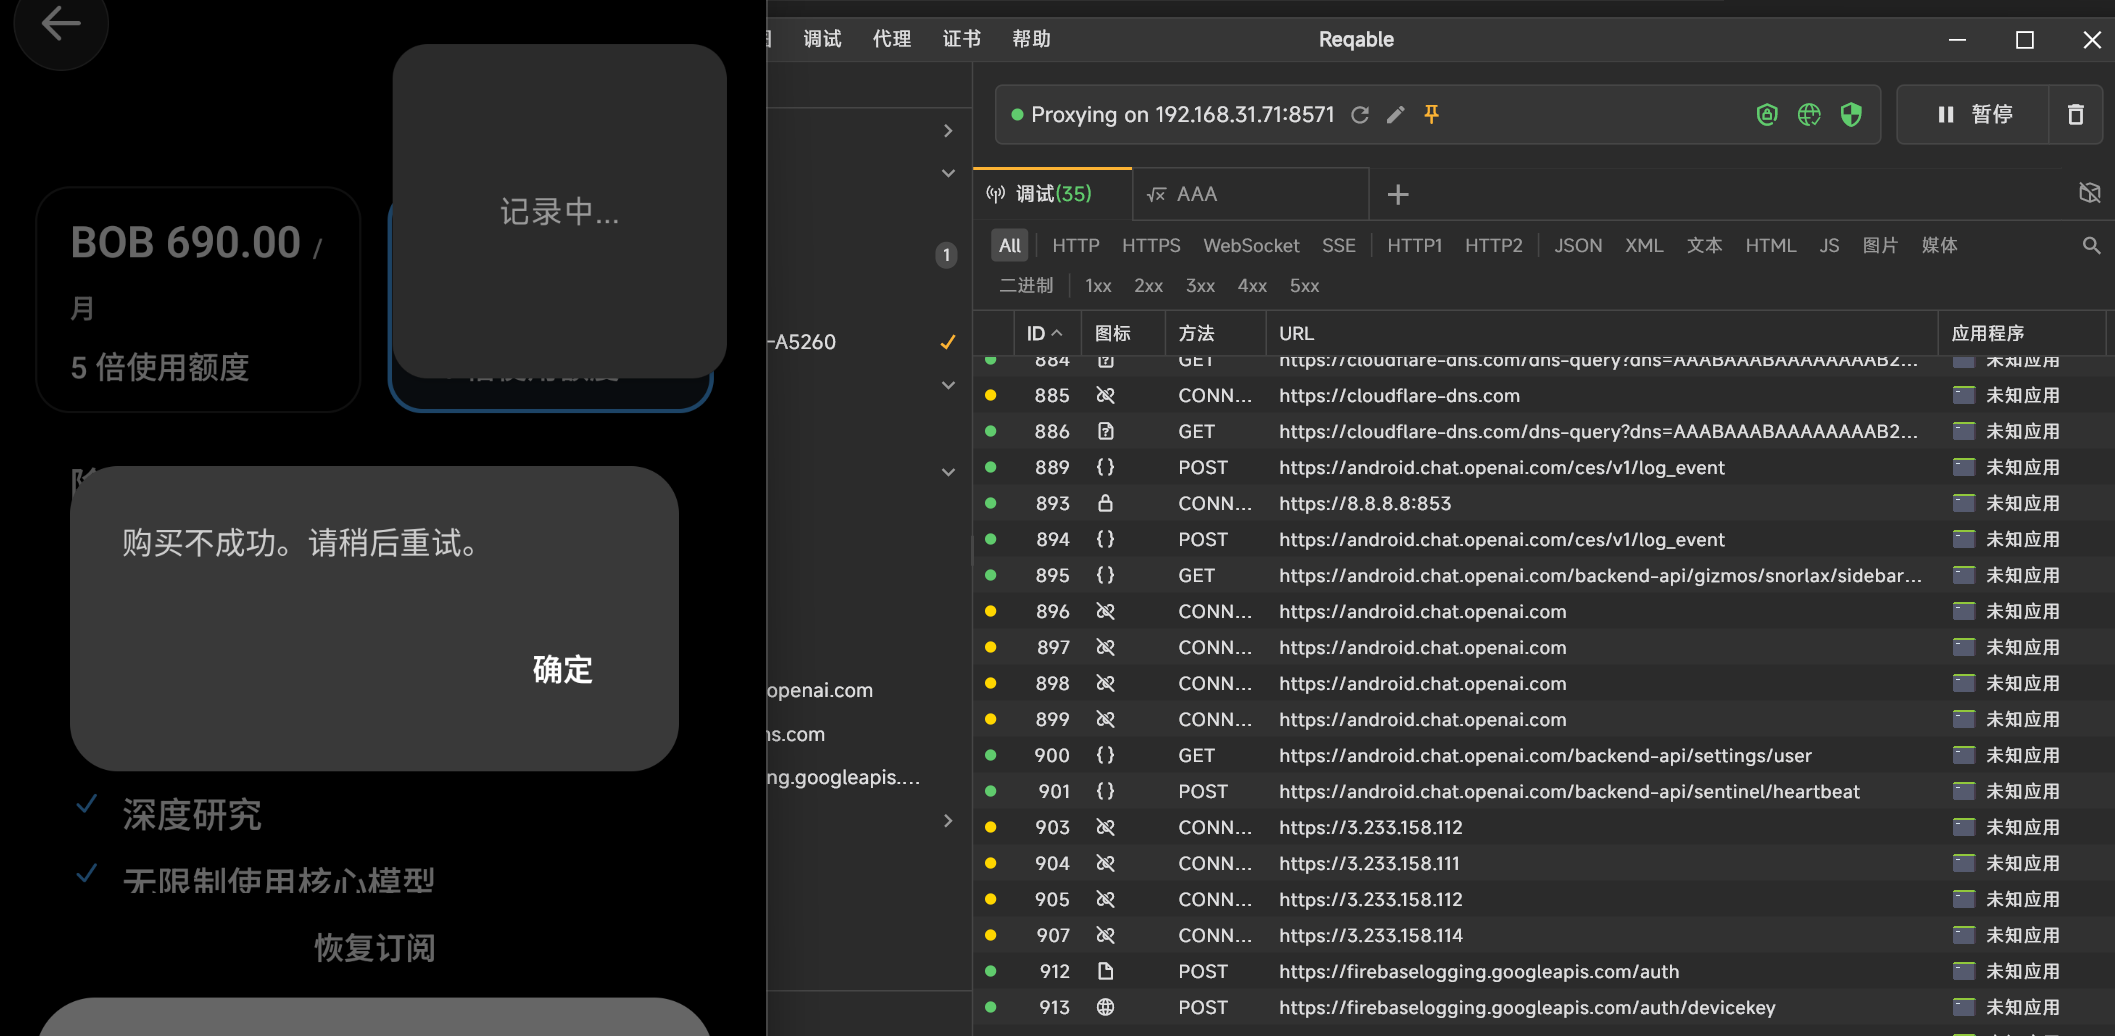Viewport: 2115px width, 1036px height.
Task: Click the status dot of request row 901
Action: (x=990, y=791)
